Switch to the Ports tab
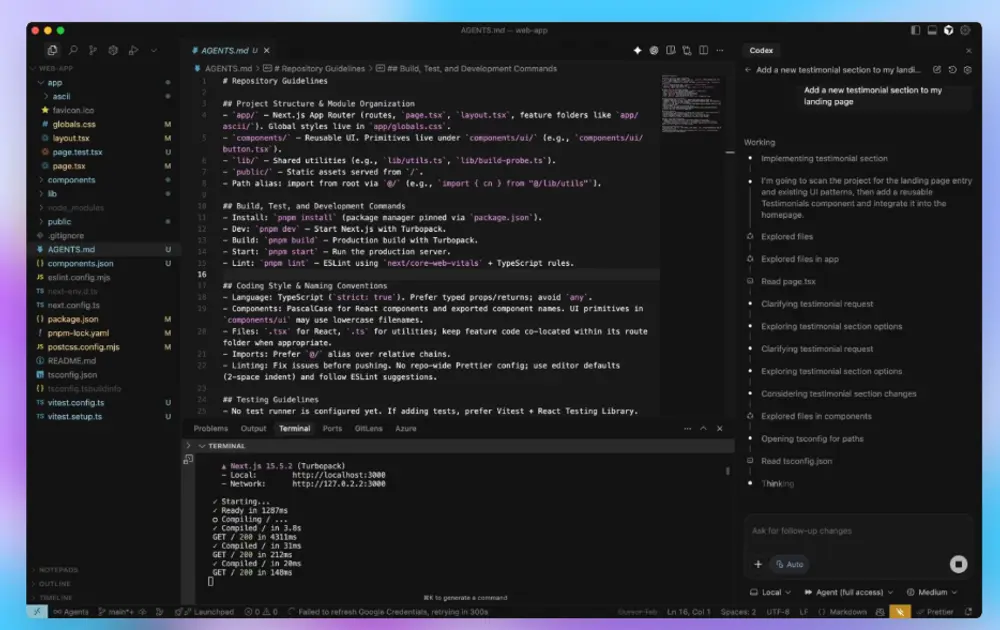The height and width of the screenshot is (630, 1000). (x=333, y=428)
